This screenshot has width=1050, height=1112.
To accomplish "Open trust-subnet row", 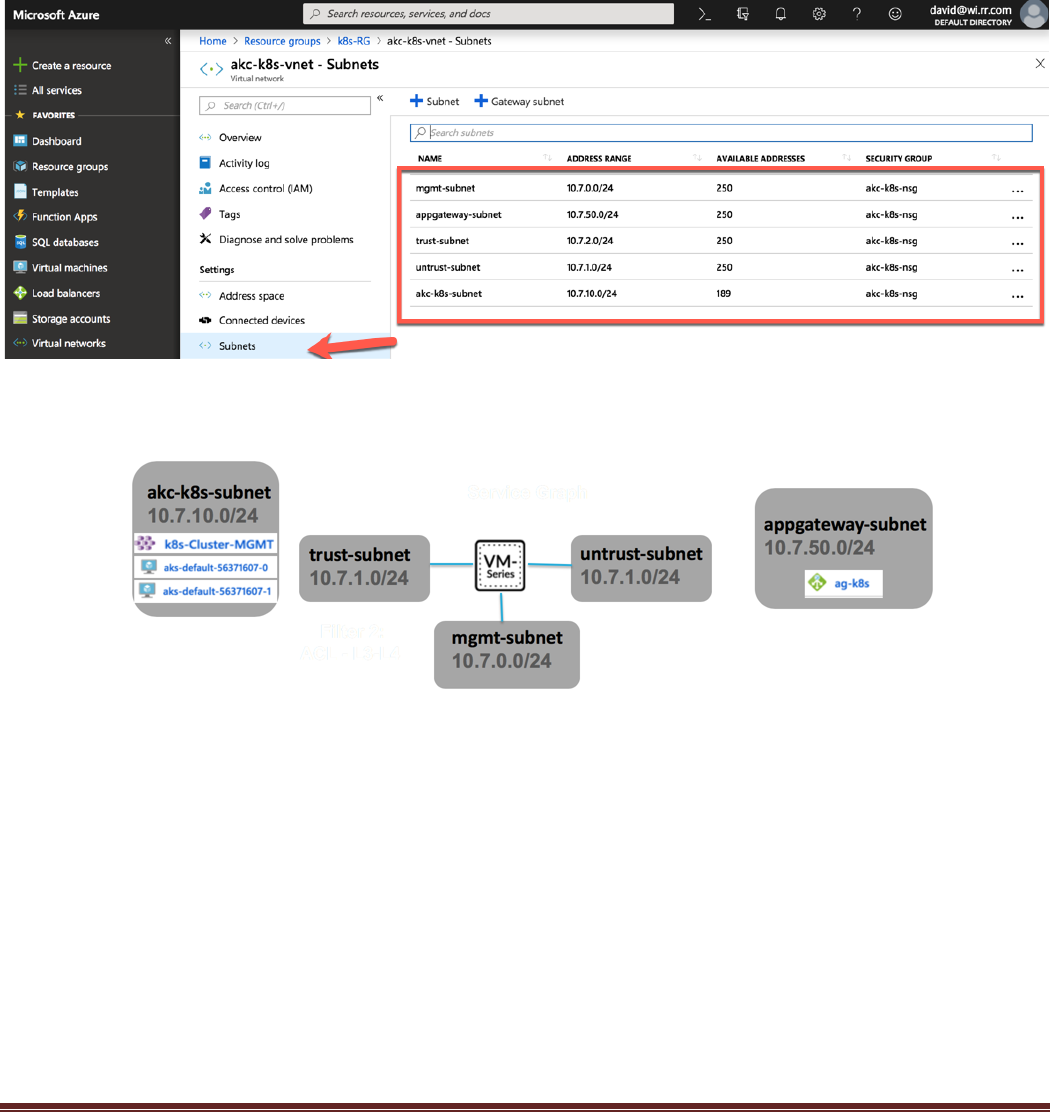I will [721, 240].
